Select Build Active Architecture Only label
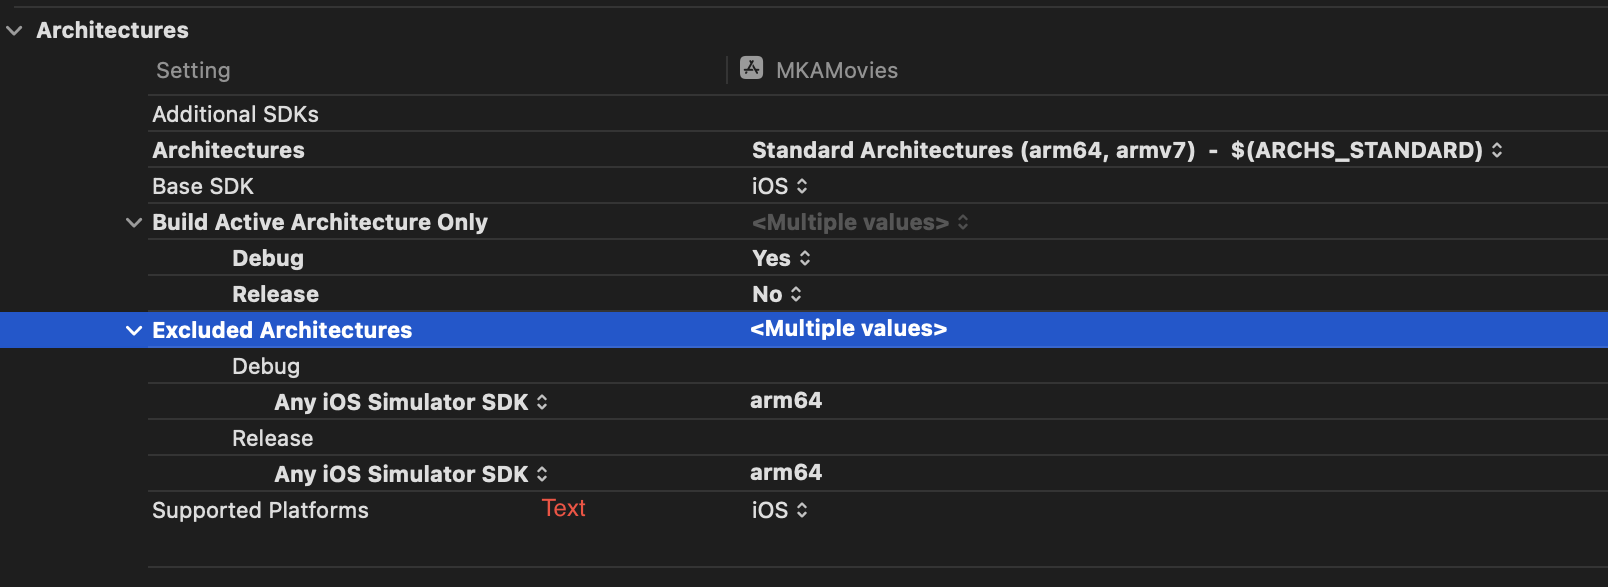 (320, 222)
